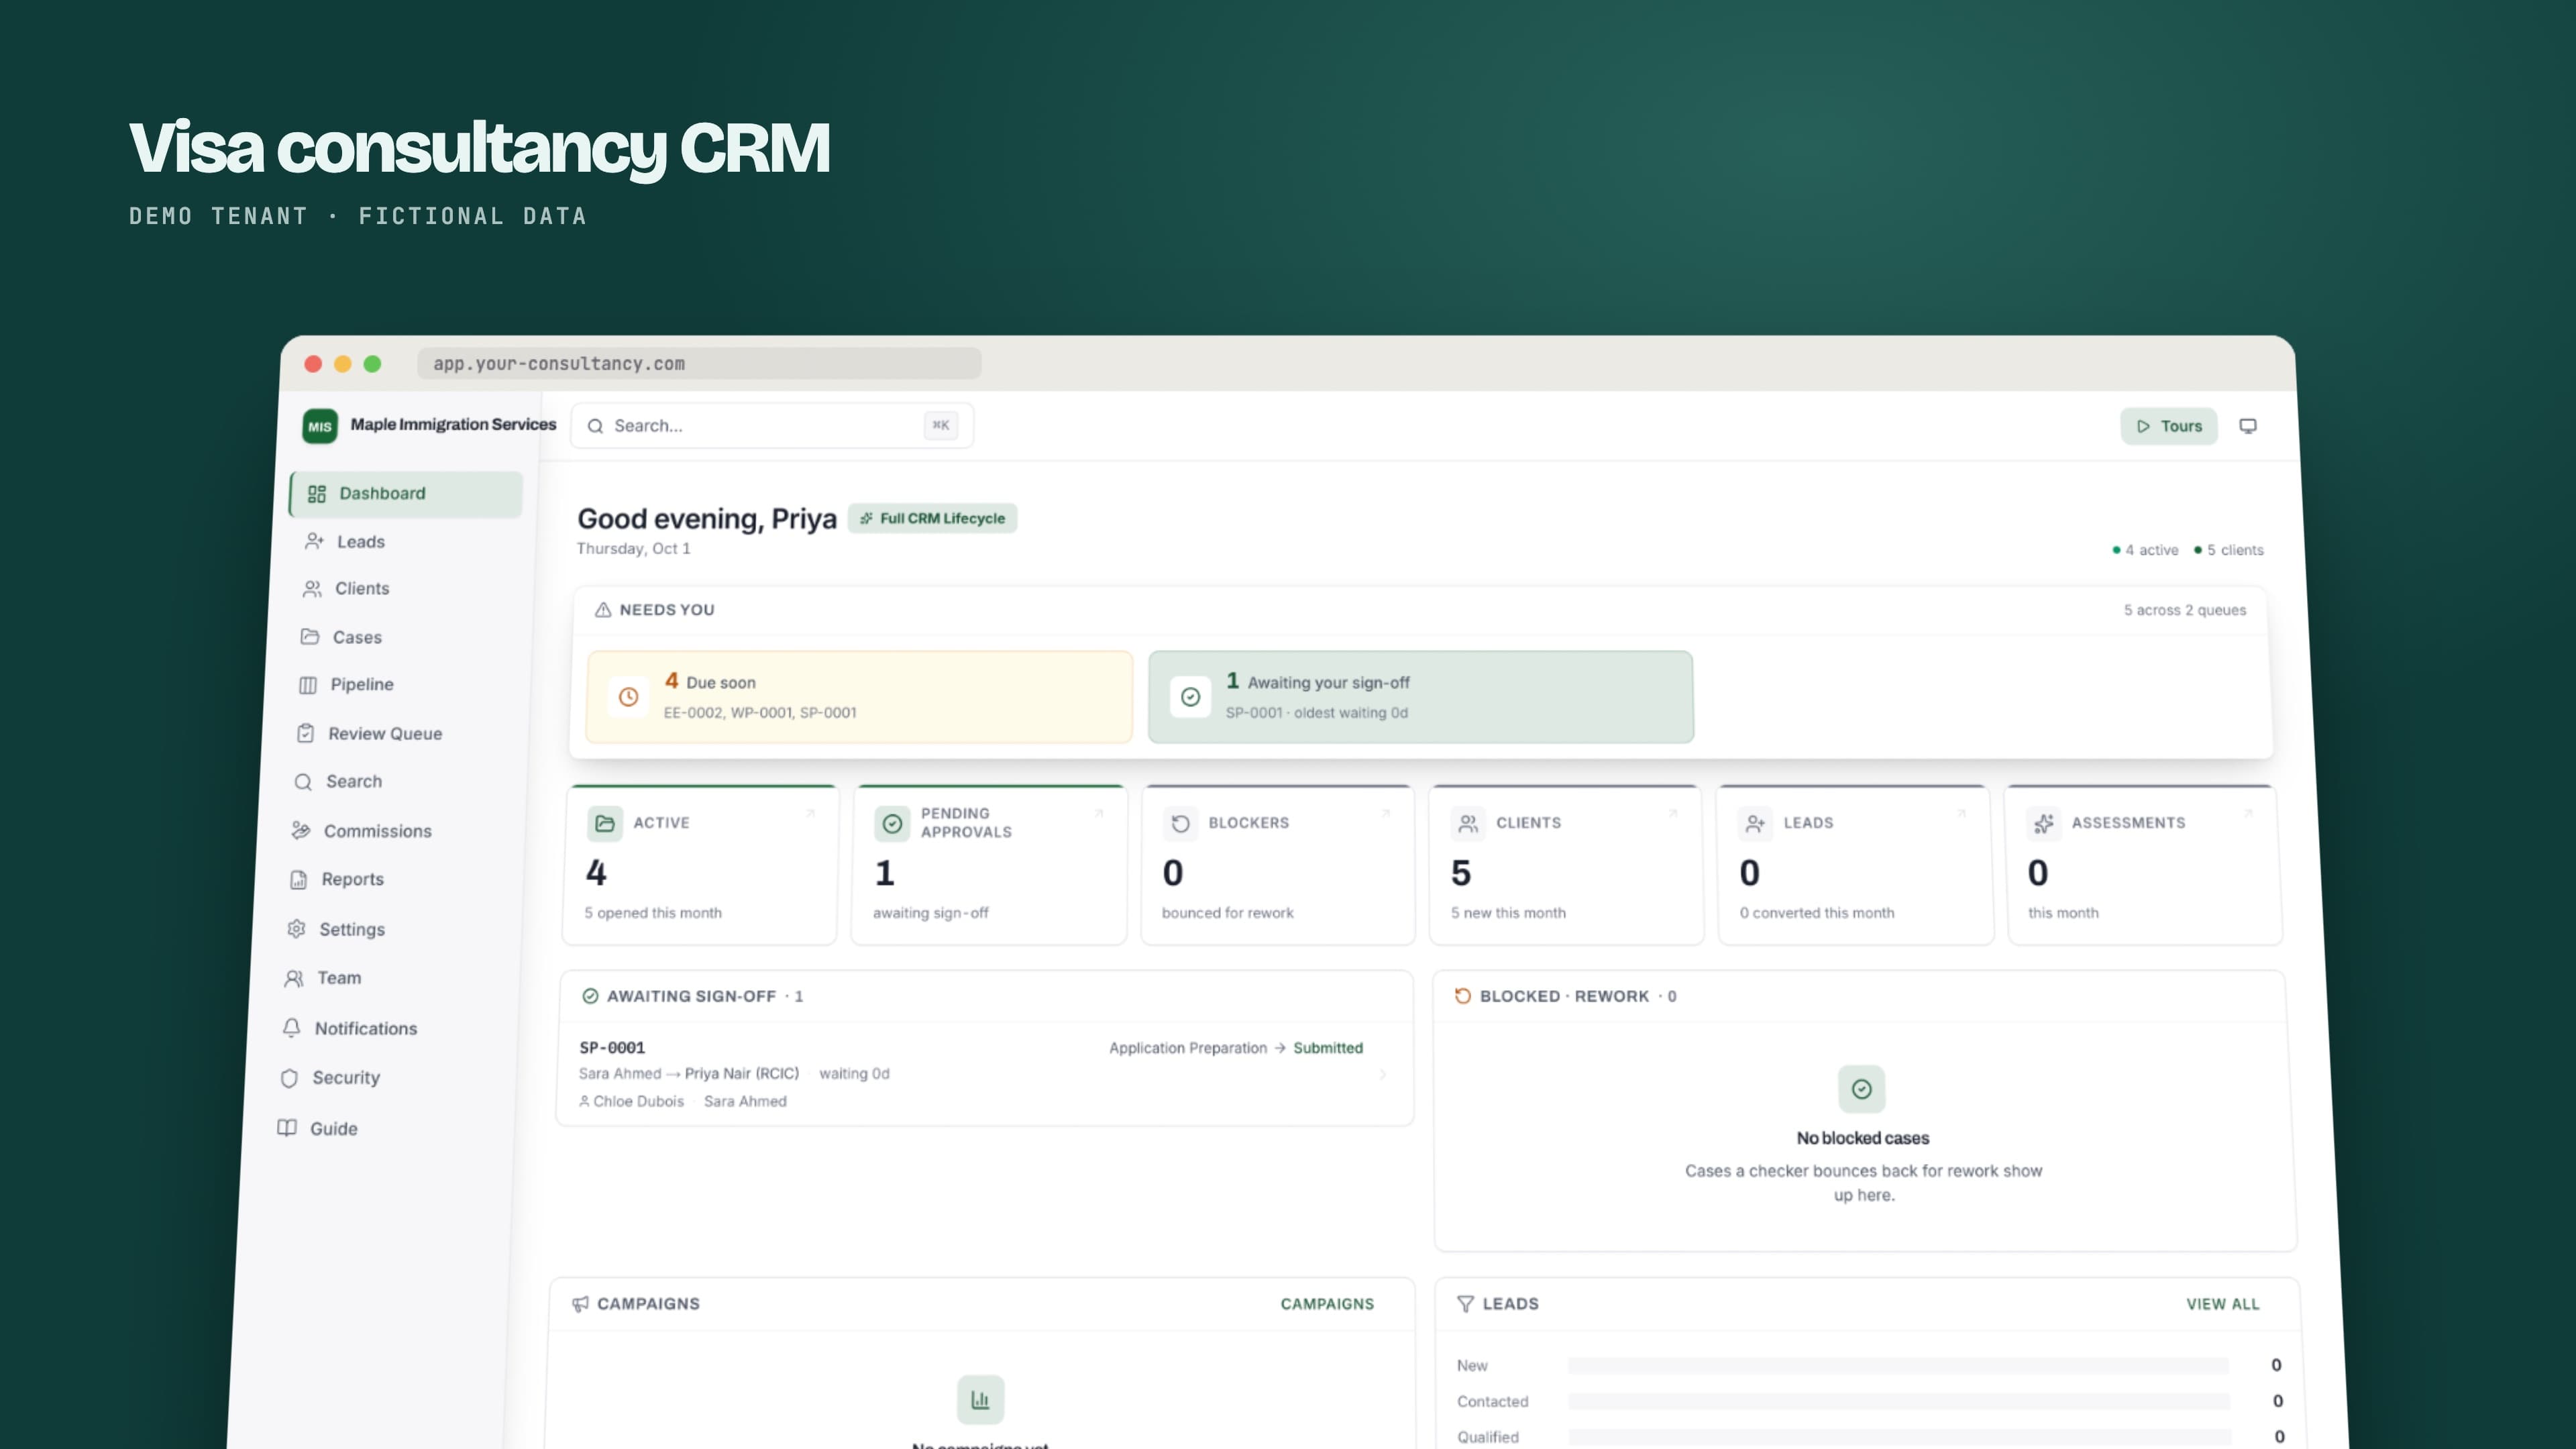The height and width of the screenshot is (1449, 2576).
Task: Click the Reports document icon
Action: click(x=298, y=880)
